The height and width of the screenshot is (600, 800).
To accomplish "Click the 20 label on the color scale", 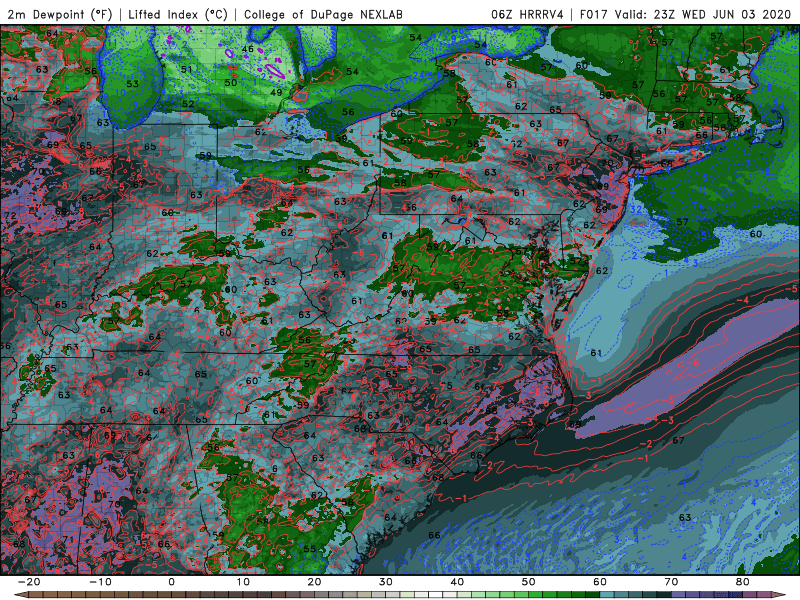I will tap(314, 582).
